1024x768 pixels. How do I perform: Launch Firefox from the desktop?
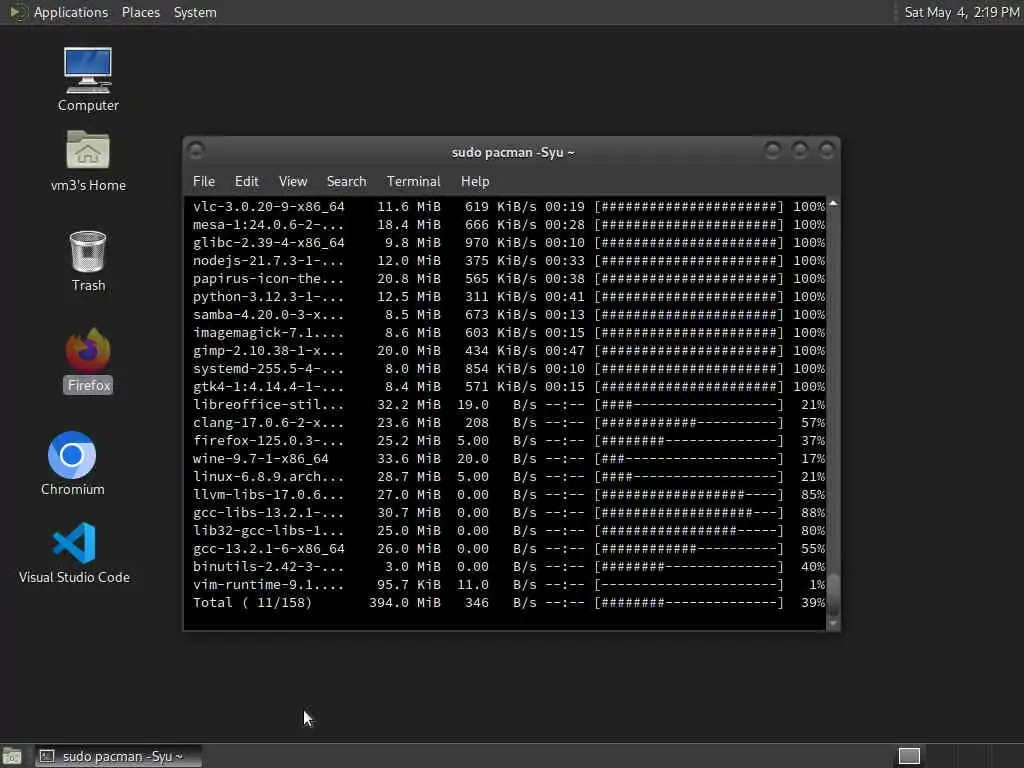tap(88, 360)
